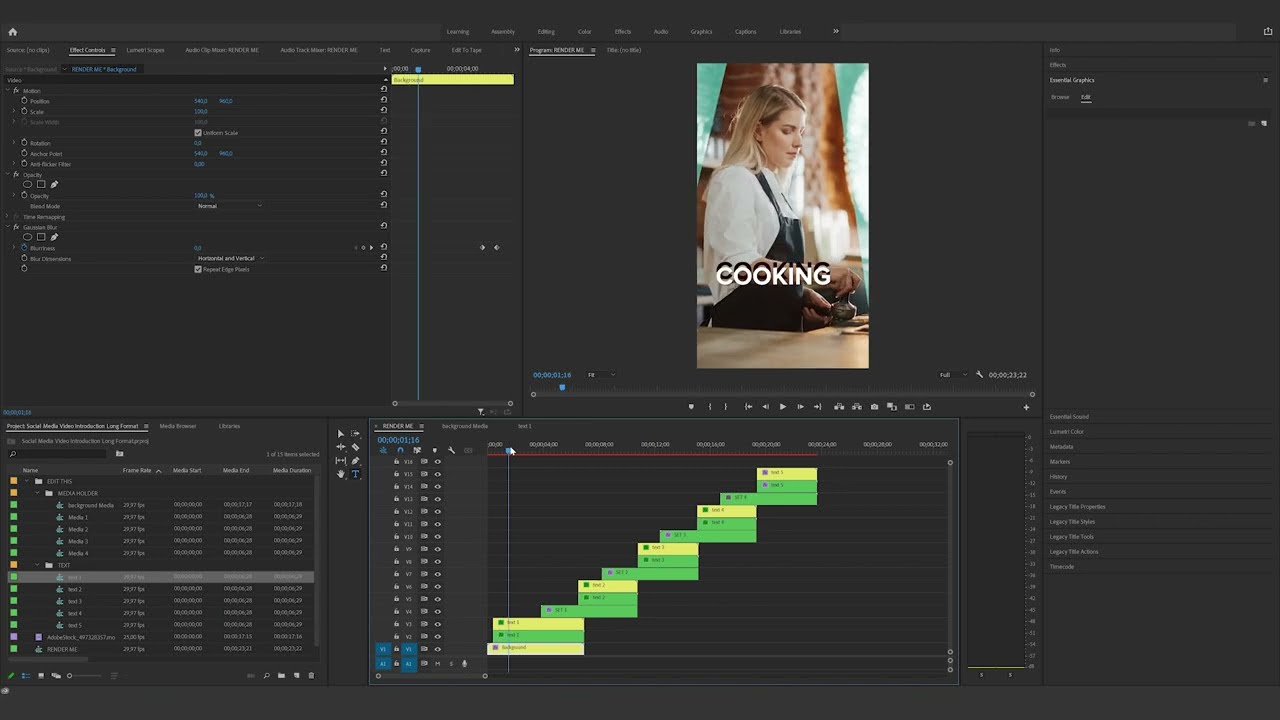Switch Project panel to Icon View
Image resolution: width=1280 pixels, height=720 pixels.
pyautogui.click(x=41, y=675)
